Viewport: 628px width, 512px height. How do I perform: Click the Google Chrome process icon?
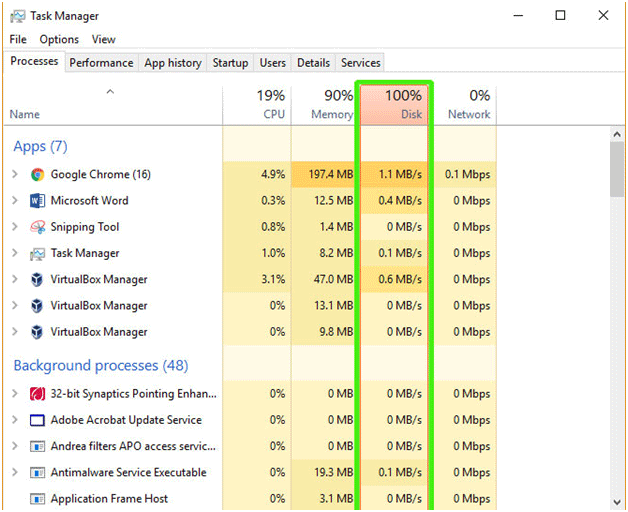coord(37,175)
